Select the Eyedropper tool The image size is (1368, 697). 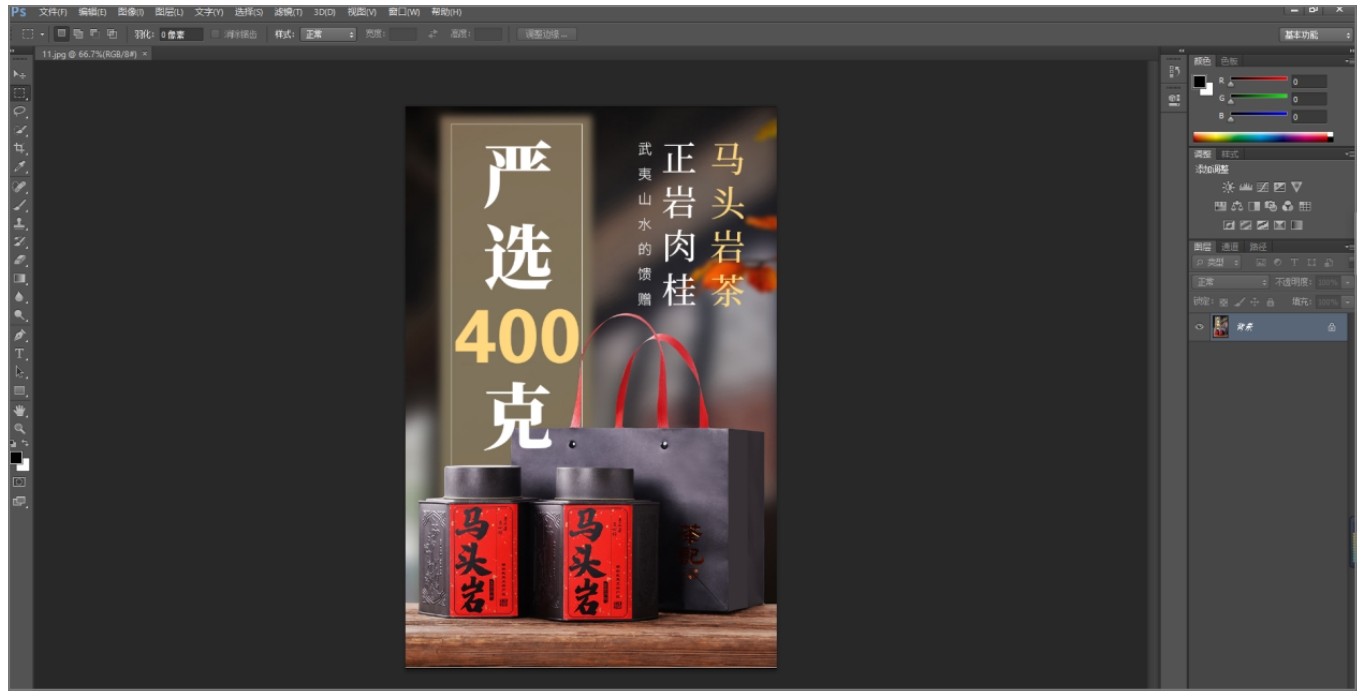[20, 167]
